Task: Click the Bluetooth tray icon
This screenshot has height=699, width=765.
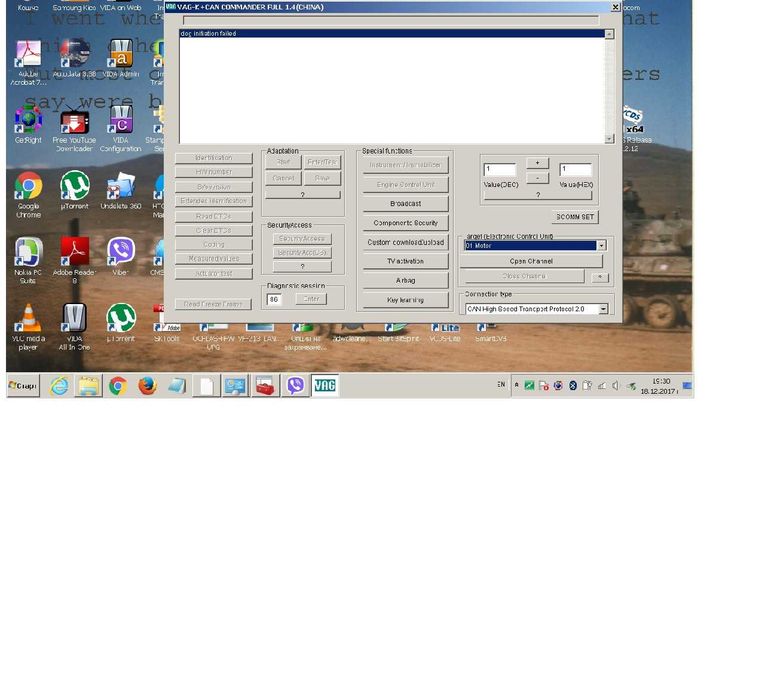Action: pyautogui.click(x=573, y=386)
